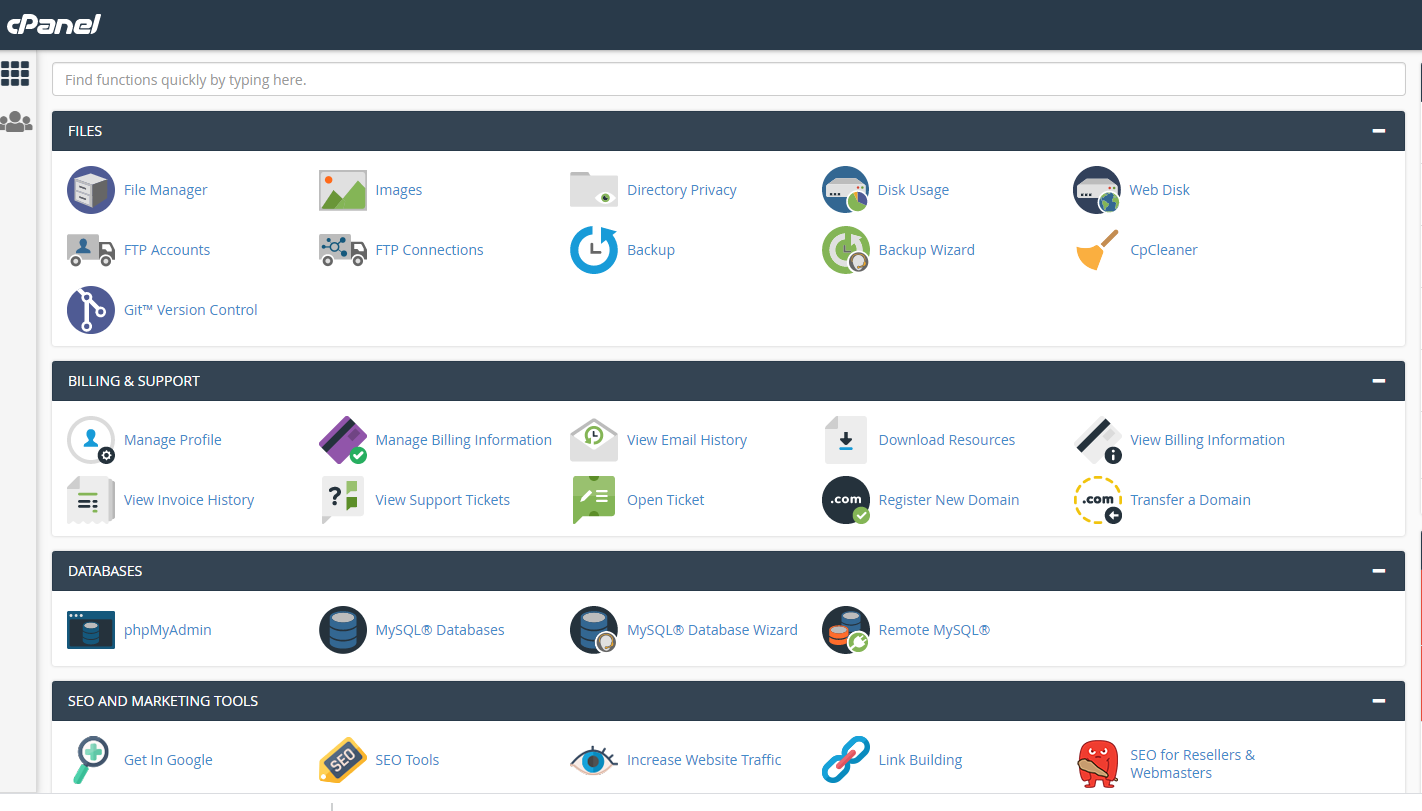Viewport: 1422px width, 811px height.
Task: Open the Link Building link
Action: (920, 760)
